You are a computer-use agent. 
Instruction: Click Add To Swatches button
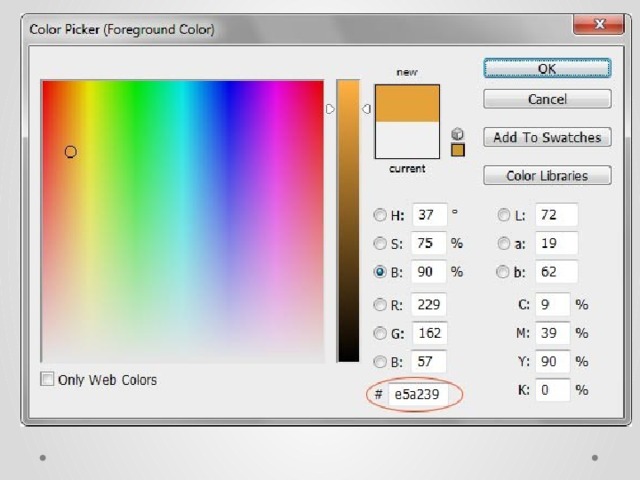click(x=547, y=137)
